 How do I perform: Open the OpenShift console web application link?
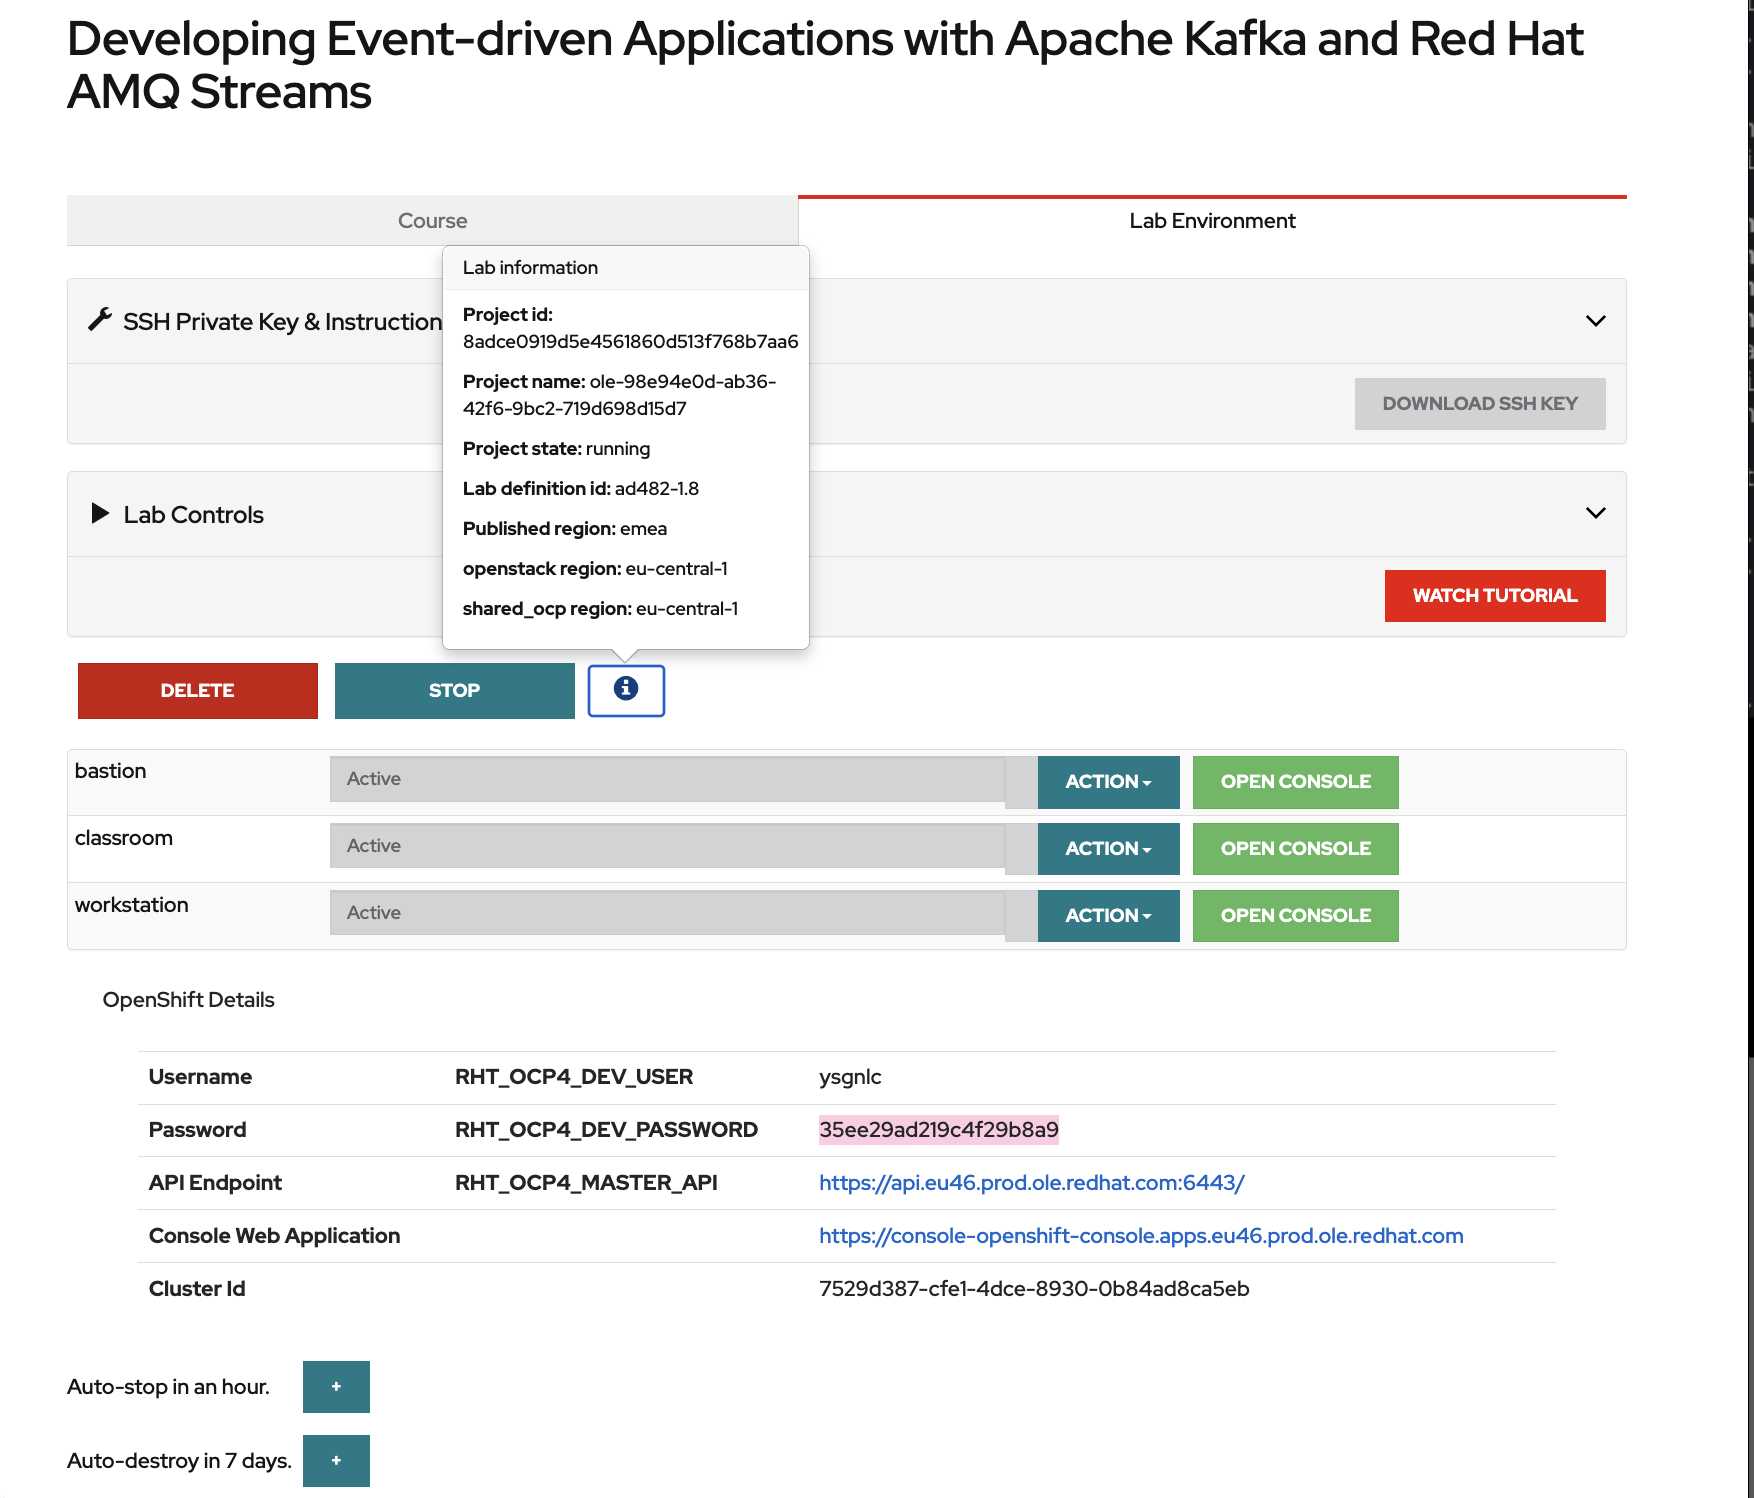(1140, 1236)
